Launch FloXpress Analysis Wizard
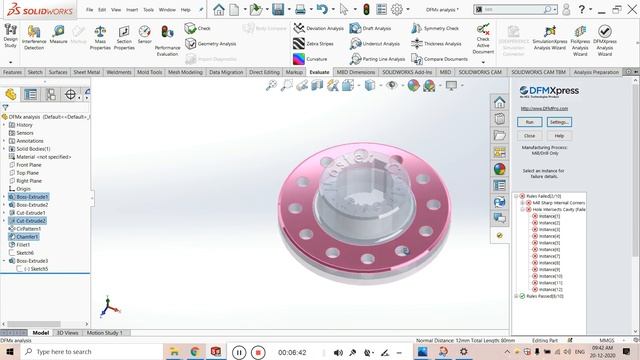The width and height of the screenshot is (640, 360). point(580,40)
